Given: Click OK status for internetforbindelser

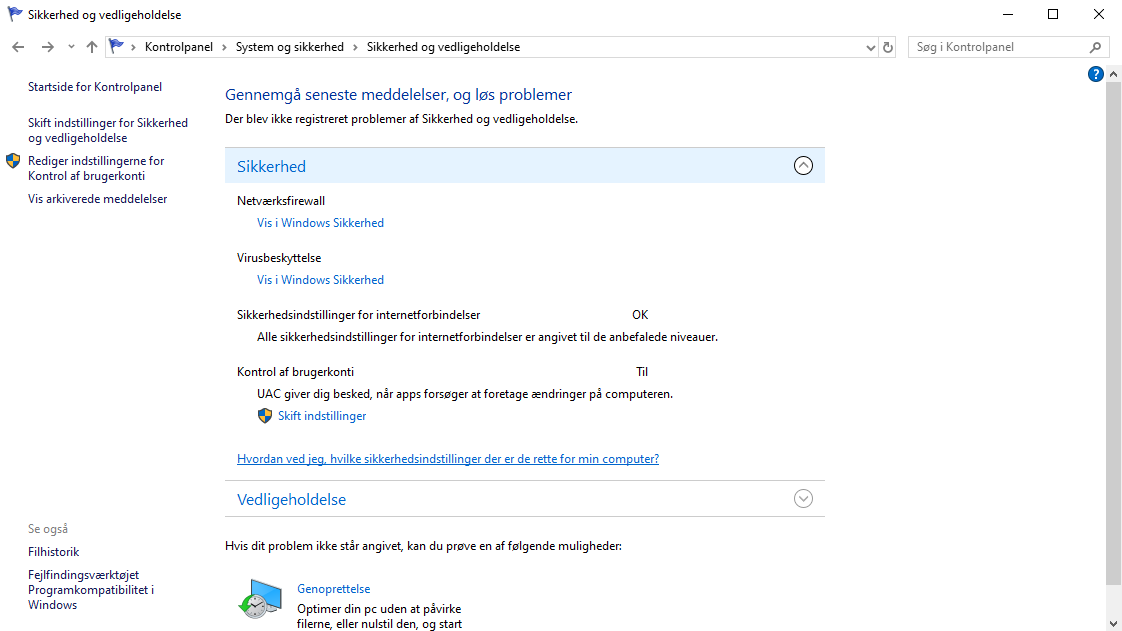Looking at the screenshot, I should (x=640, y=315).
